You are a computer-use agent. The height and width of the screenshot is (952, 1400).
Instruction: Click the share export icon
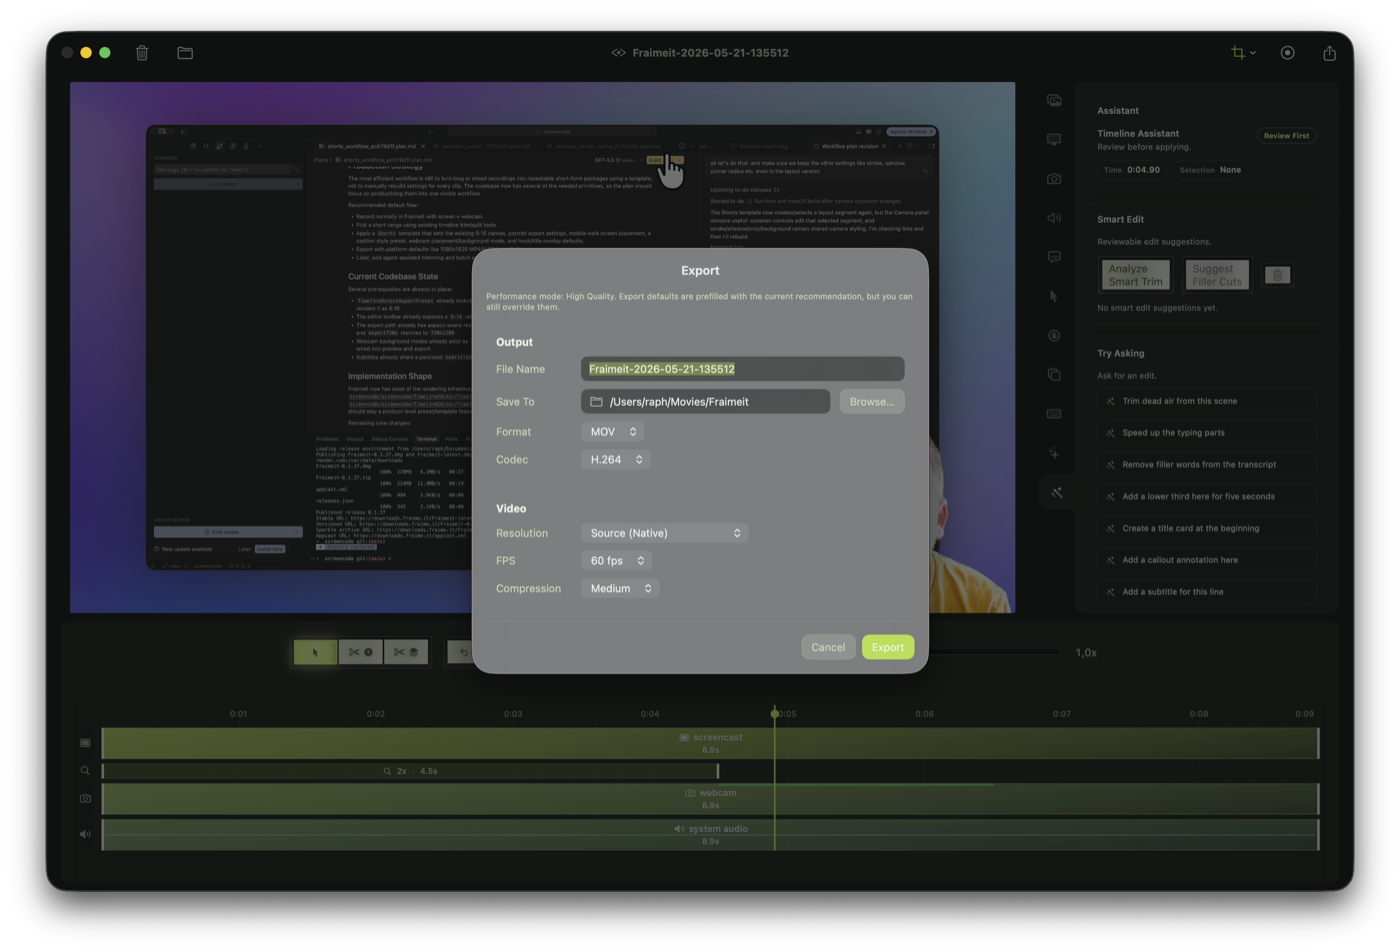(x=1329, y=53)
